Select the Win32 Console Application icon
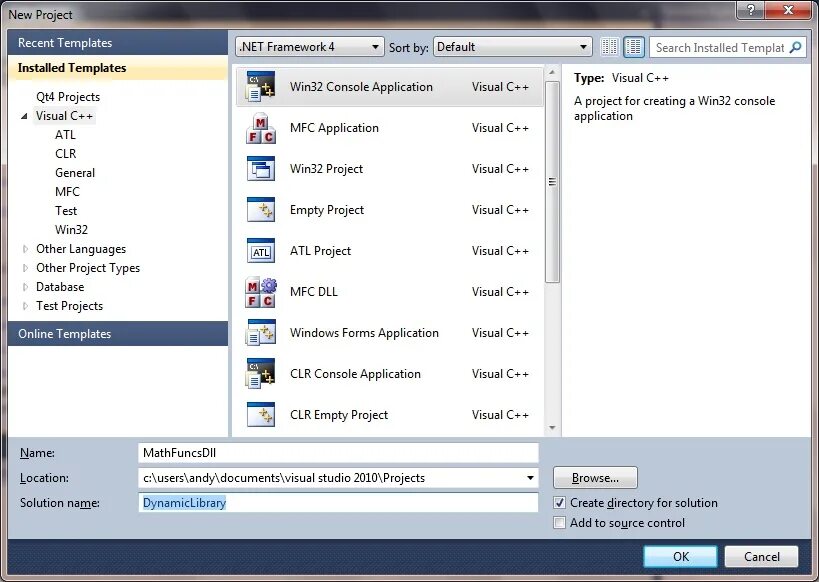819x582 pixels. [260, 87]
